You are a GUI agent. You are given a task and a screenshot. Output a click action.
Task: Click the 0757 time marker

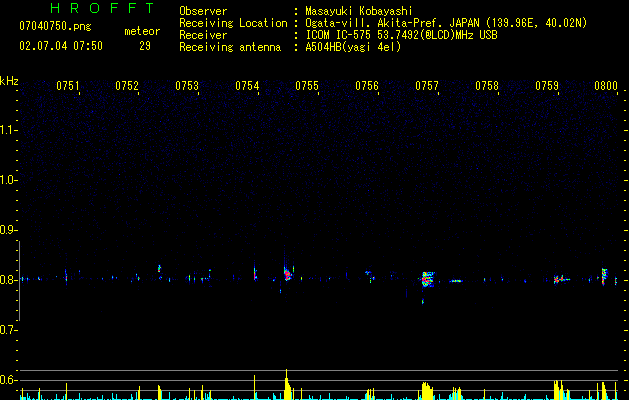427,86
